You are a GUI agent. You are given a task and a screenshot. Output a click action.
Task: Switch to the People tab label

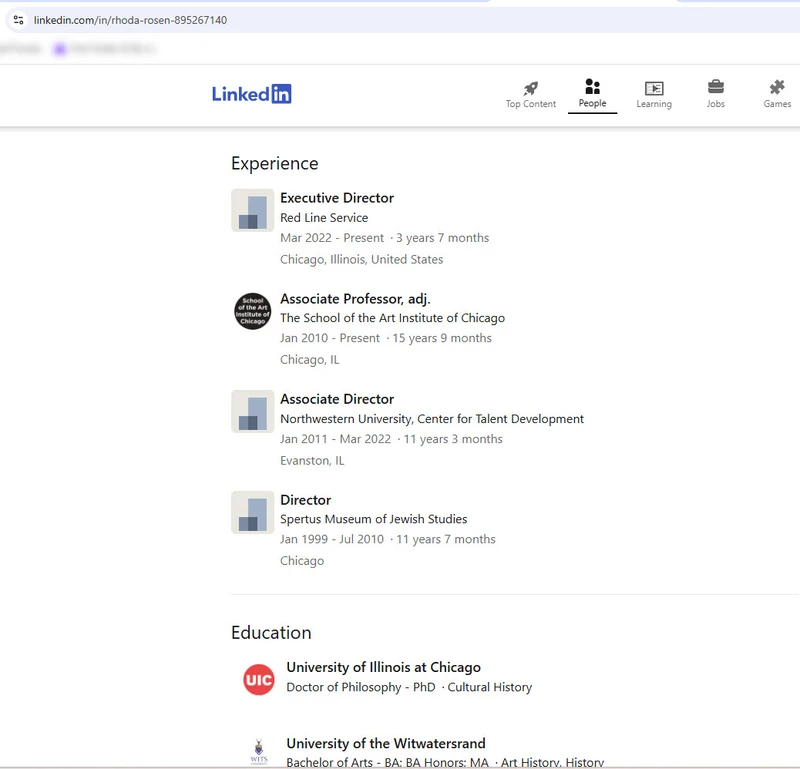[x=592, y=103]
